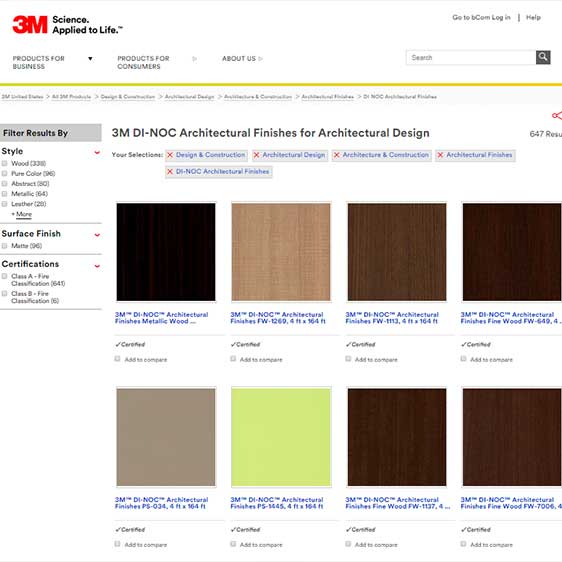The image size is (562, 562).
Task: Remove Design & Construction selection via X
Action: (x=170, y=155)
